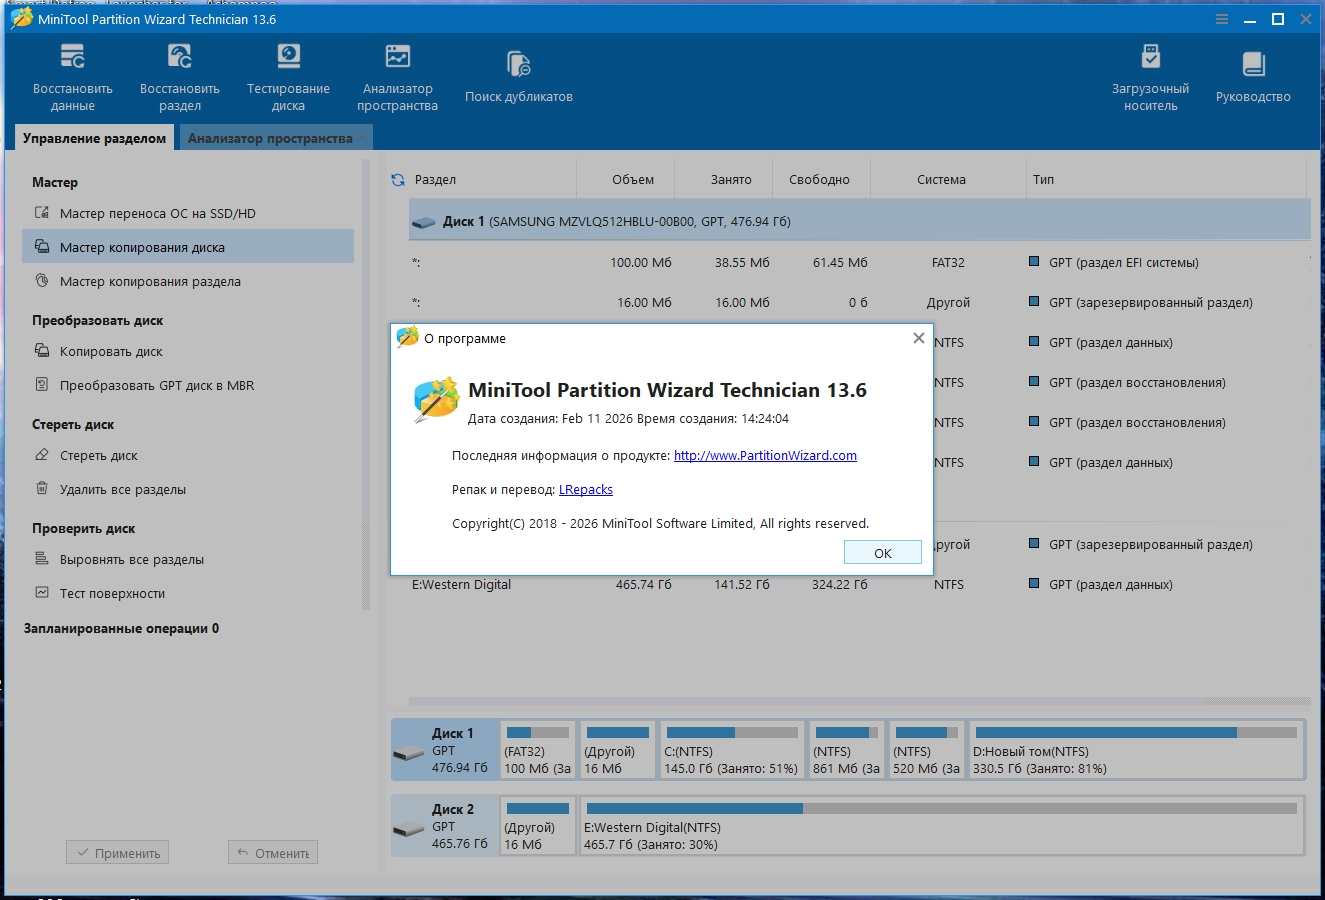Click Тест поверхности in sidebar
1325x900 pixels.
[x=112, y=593]
